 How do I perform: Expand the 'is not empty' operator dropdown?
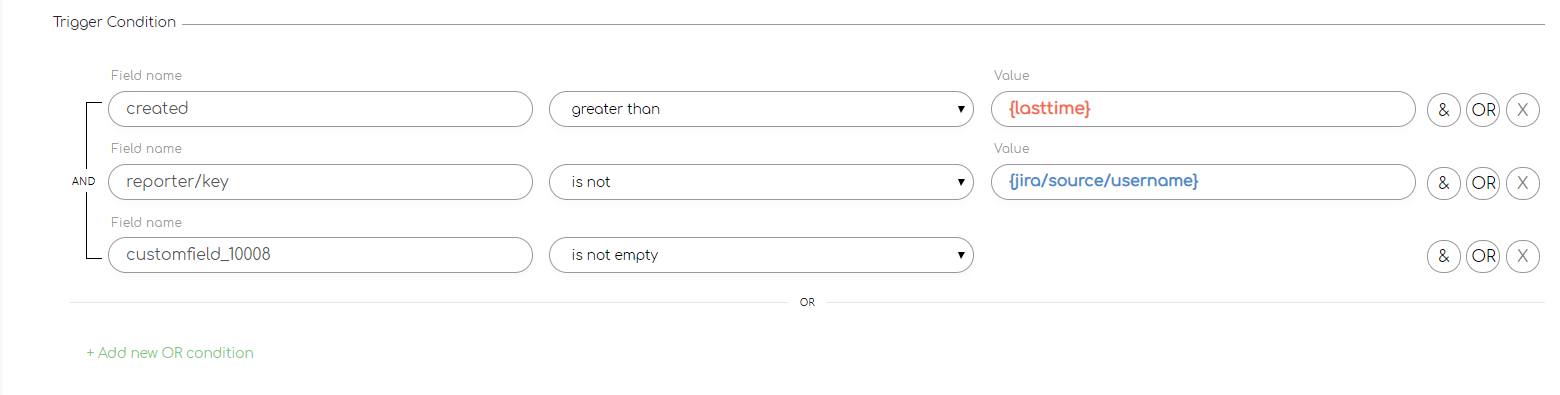761,255
